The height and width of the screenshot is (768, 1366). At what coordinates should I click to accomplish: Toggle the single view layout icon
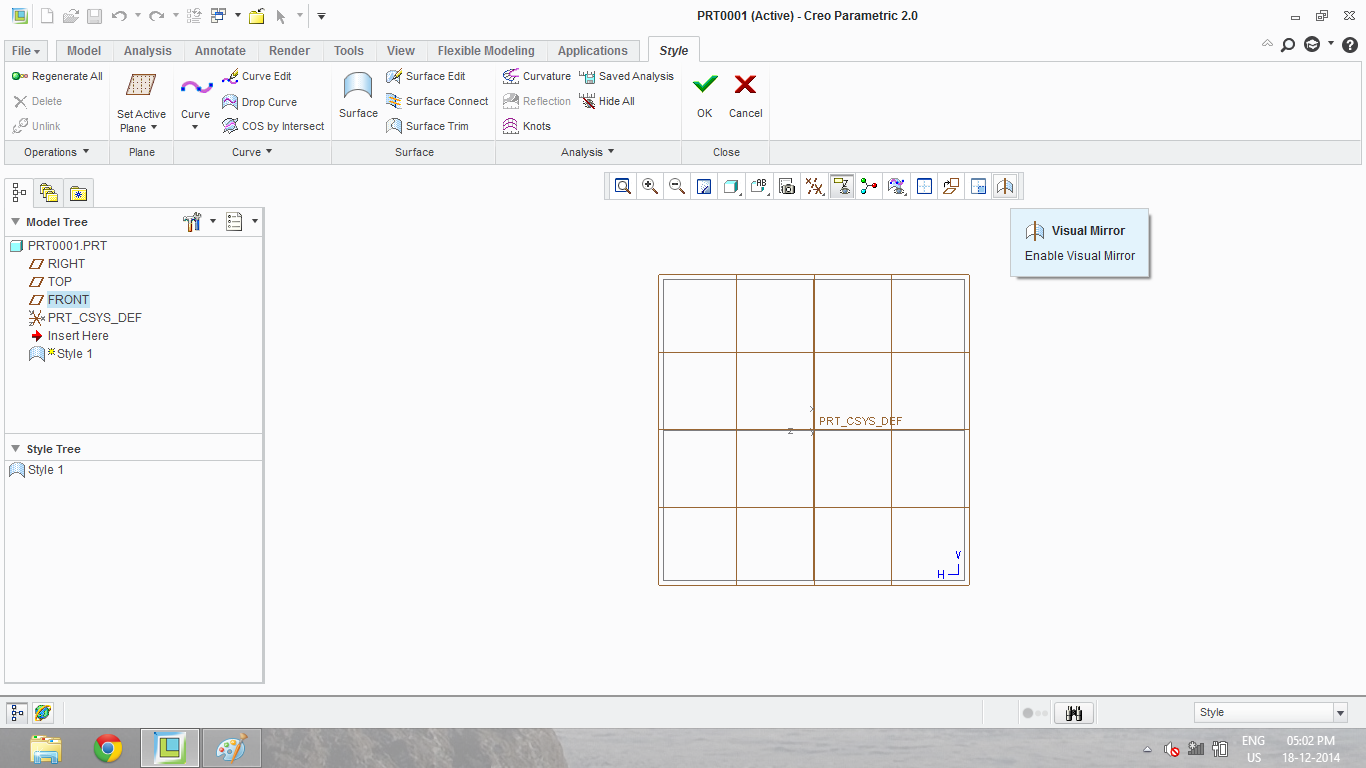coord(924,186)
